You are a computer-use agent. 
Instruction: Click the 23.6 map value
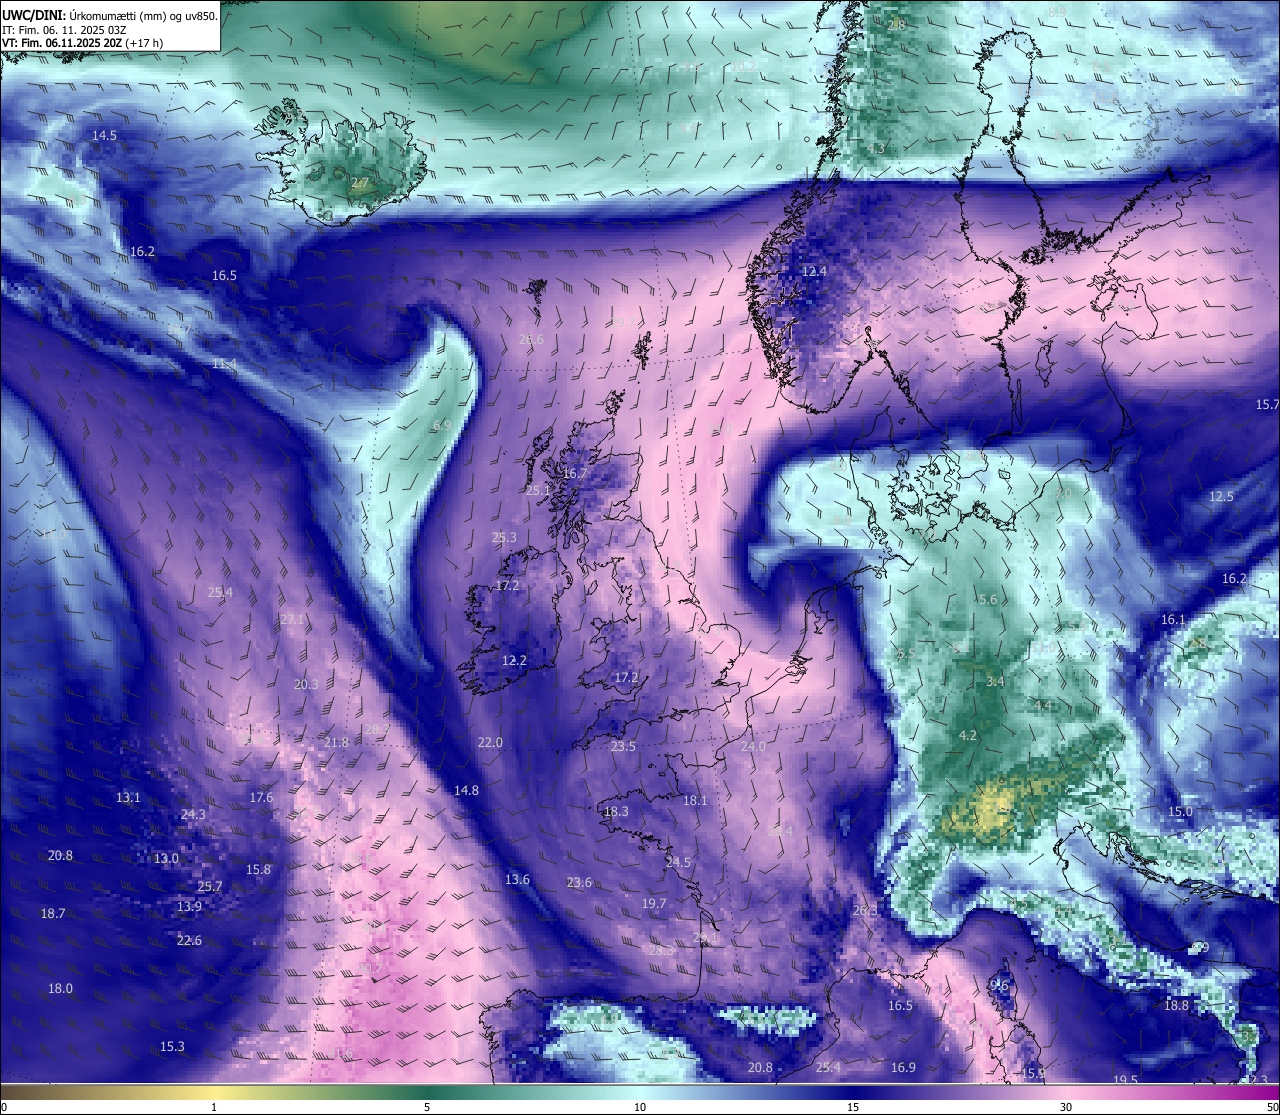coord(579,883)
